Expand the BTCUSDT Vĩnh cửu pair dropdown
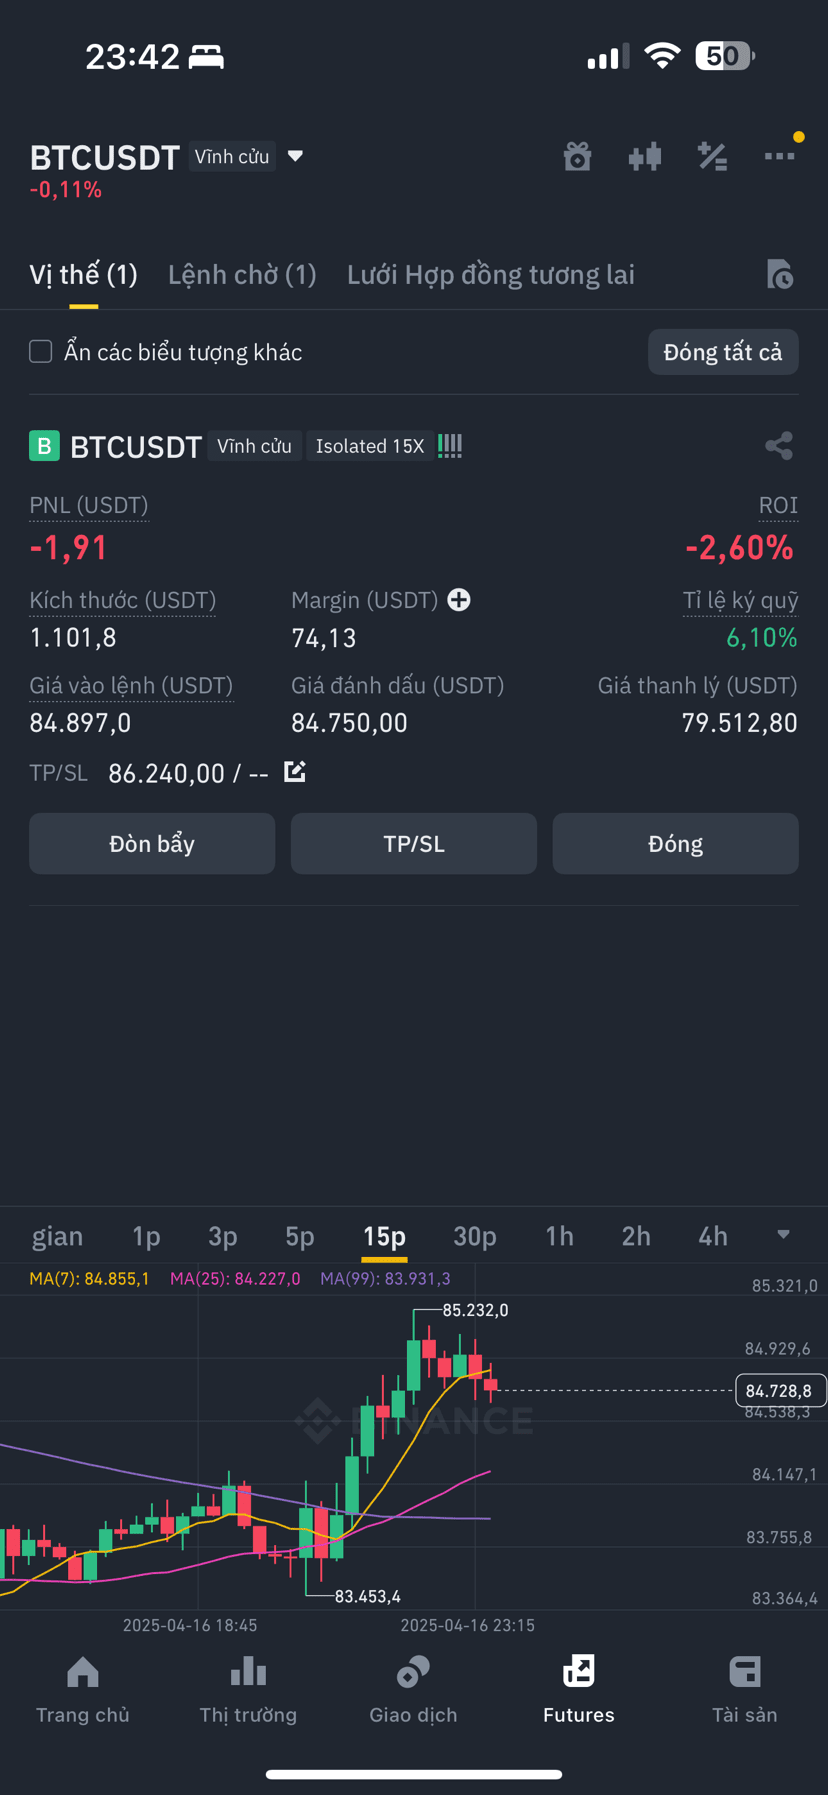The height and width of the screenshot is (1795, 828). (x=295, y=157)
